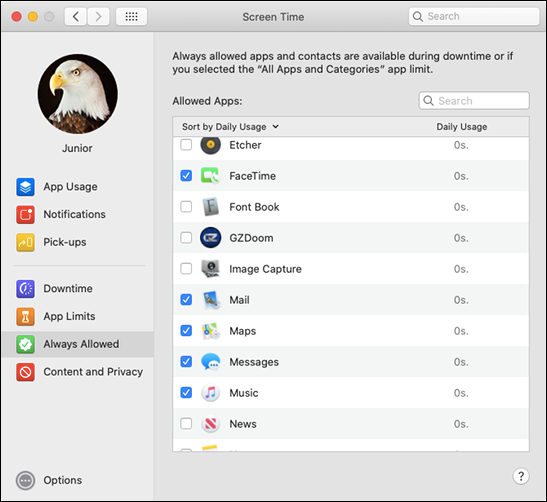Click the Downtime purple icon

tap(25, 289)
